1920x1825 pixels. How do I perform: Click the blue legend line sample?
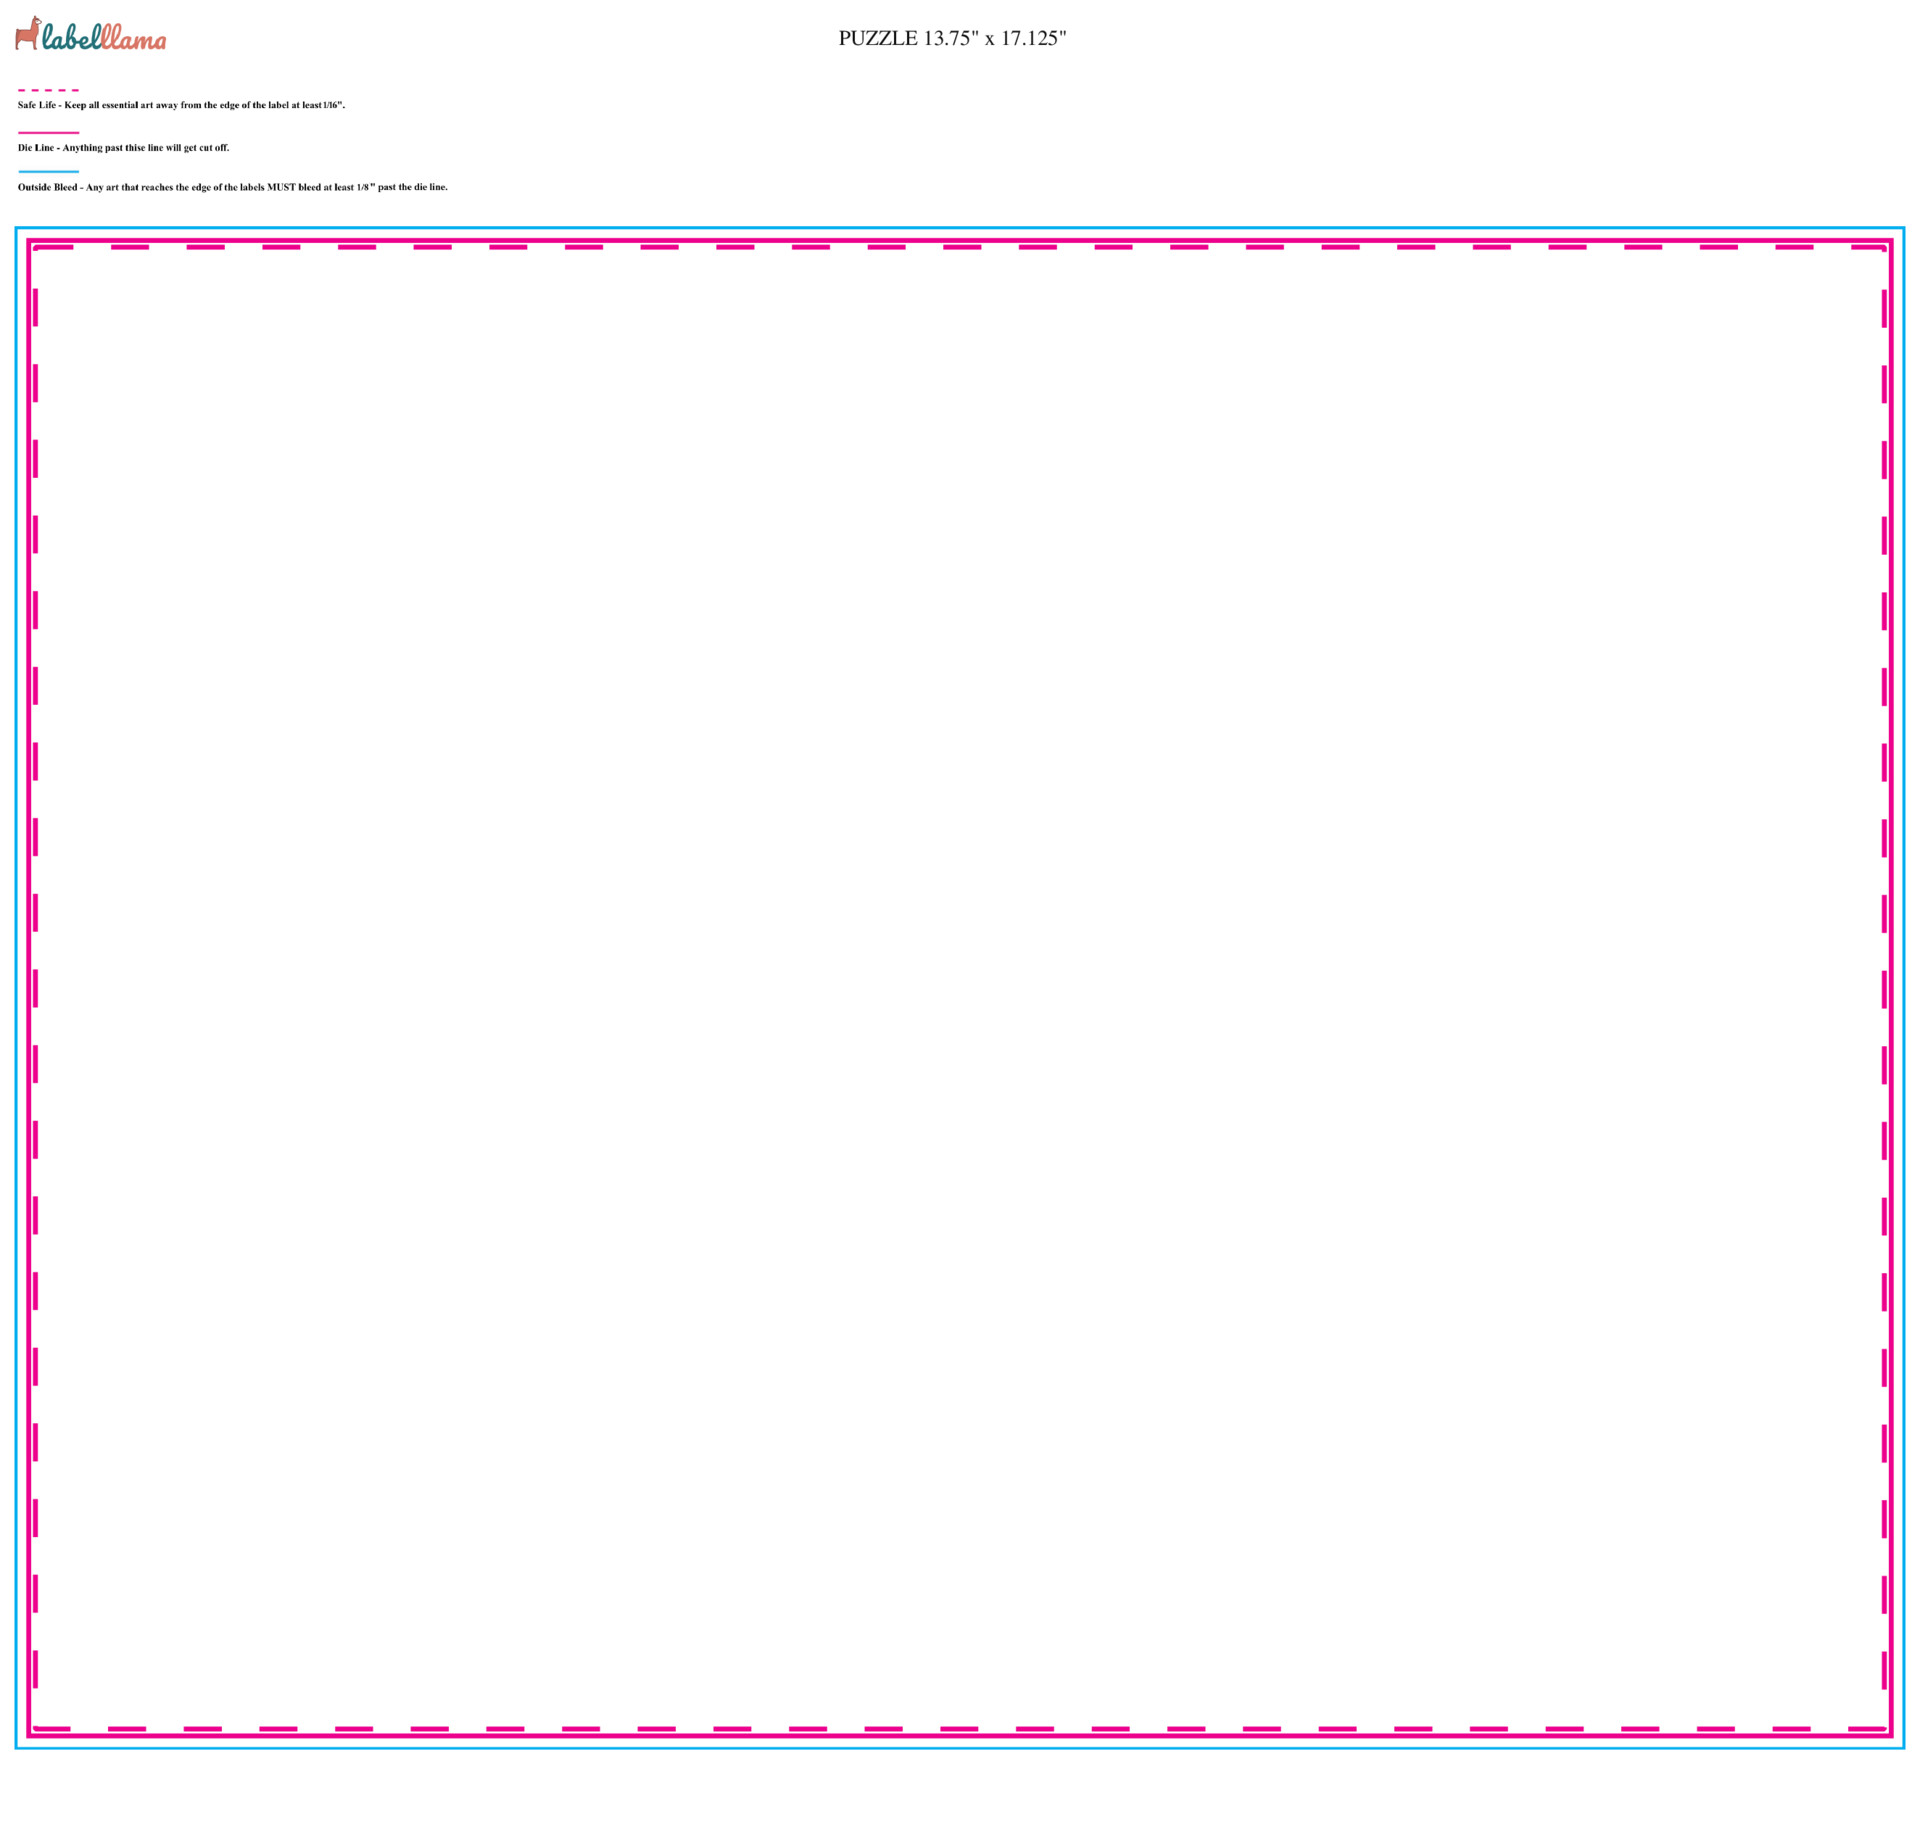coord(48,172)
